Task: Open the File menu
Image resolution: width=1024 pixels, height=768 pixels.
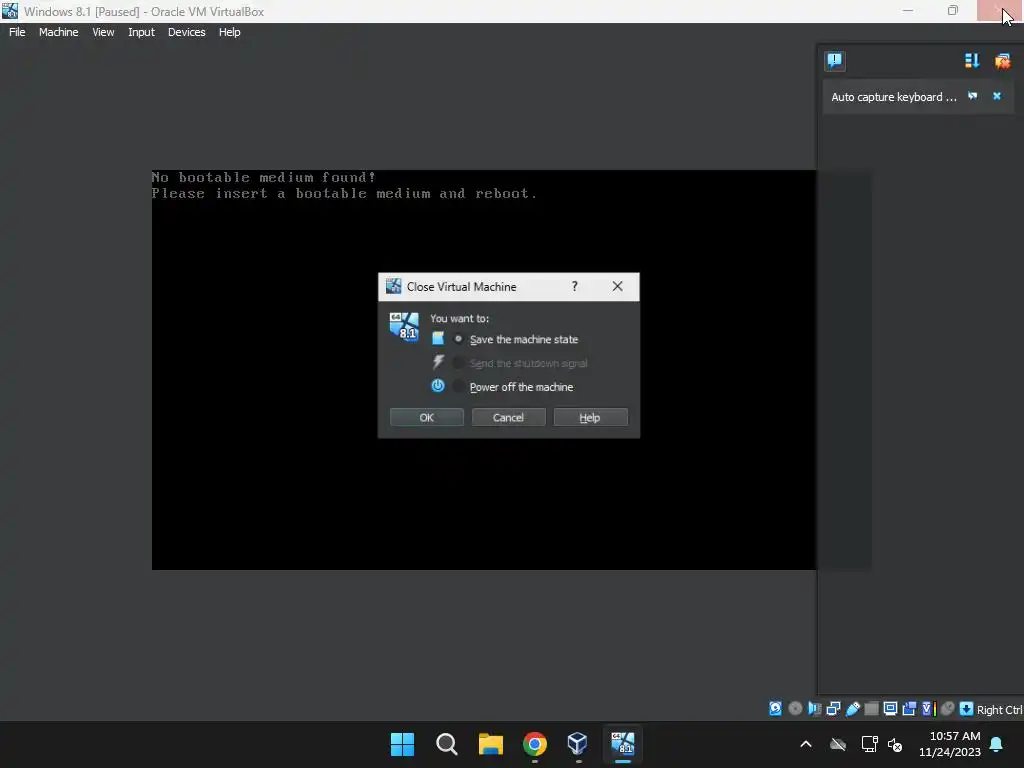Action: point(17,32)
